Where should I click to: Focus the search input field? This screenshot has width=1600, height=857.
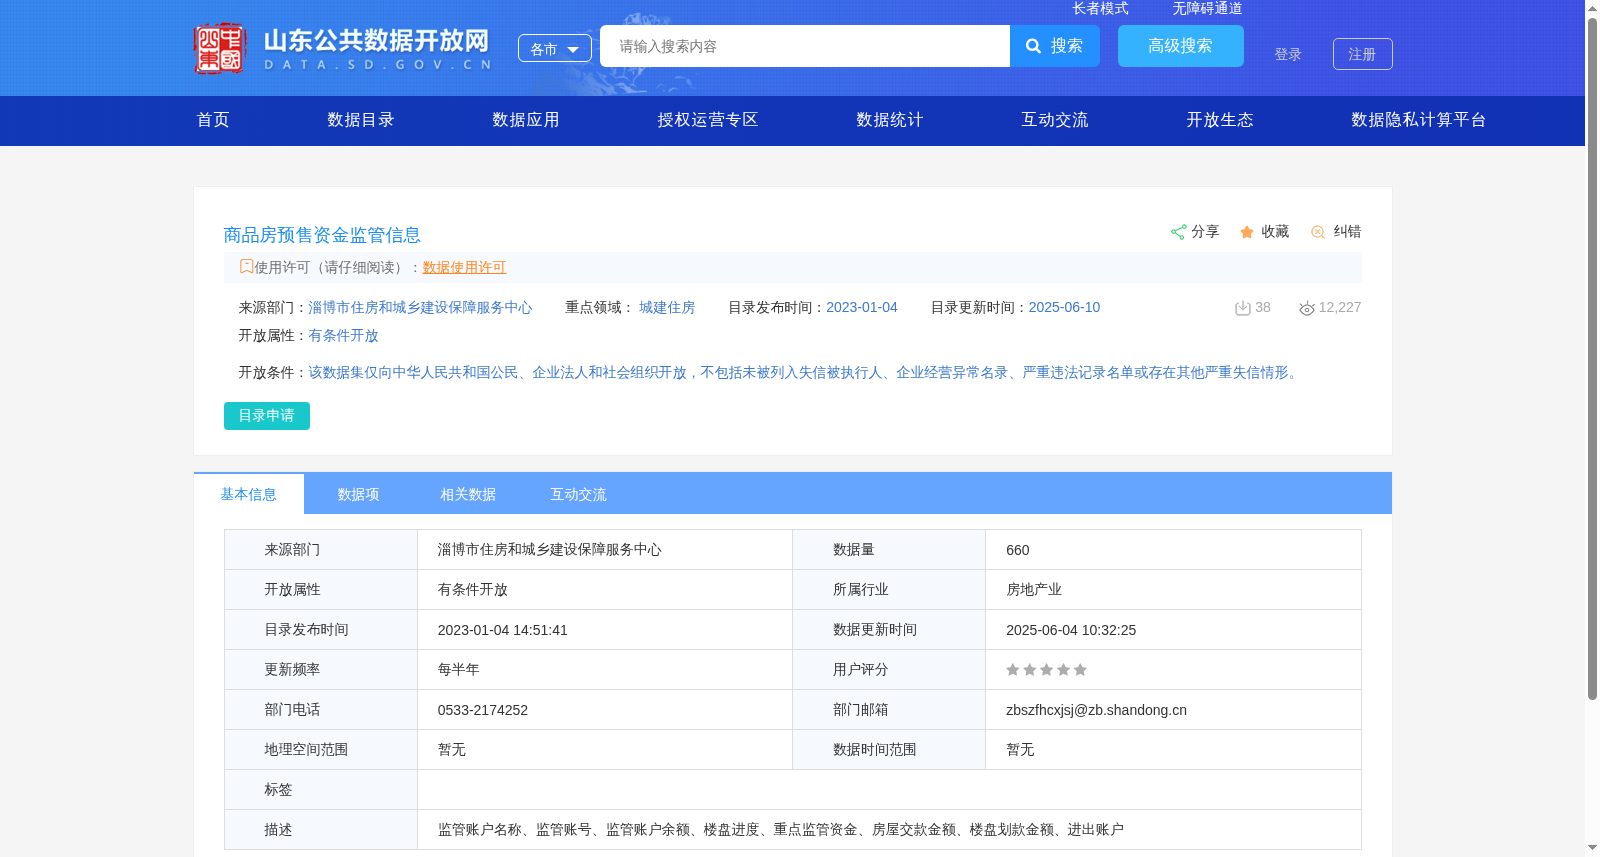coord(805,46)
